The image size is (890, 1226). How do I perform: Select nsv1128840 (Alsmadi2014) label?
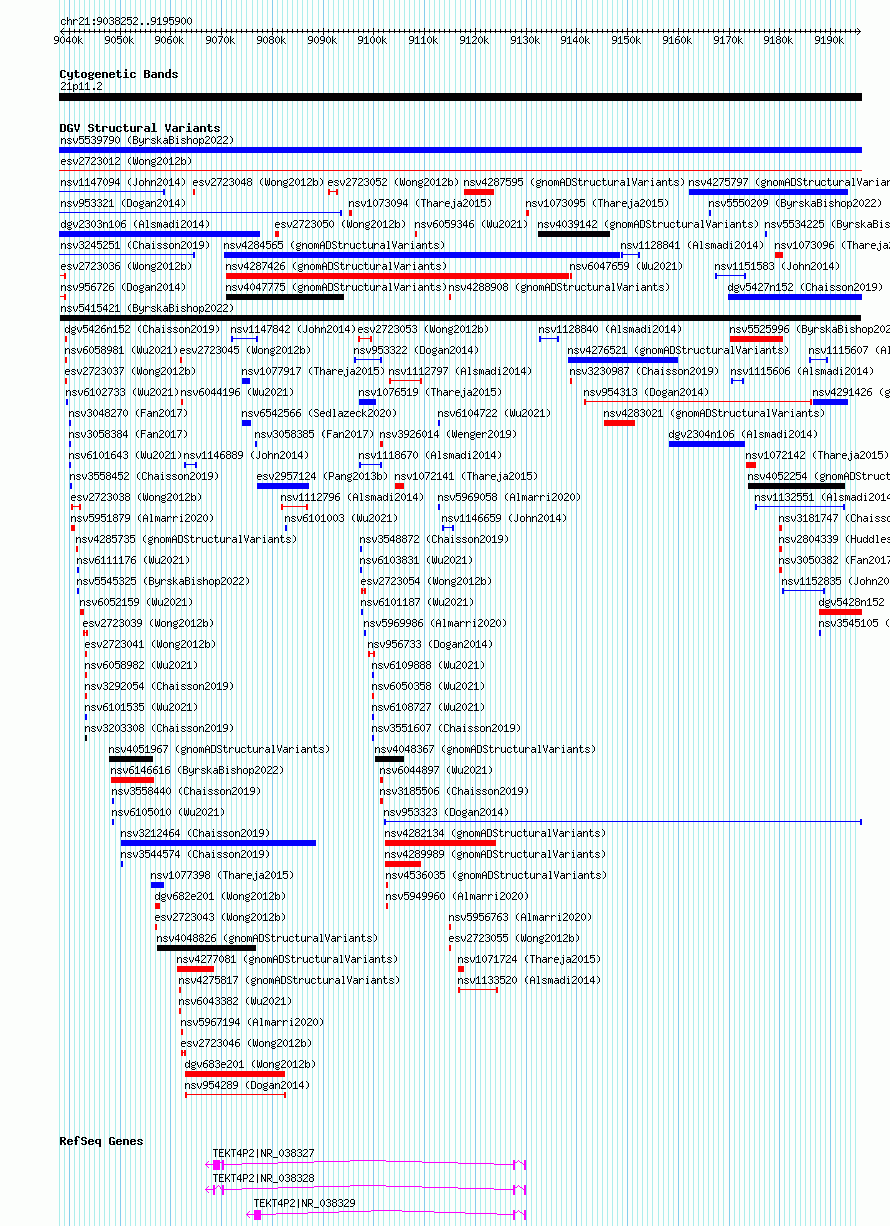[610, 329]
